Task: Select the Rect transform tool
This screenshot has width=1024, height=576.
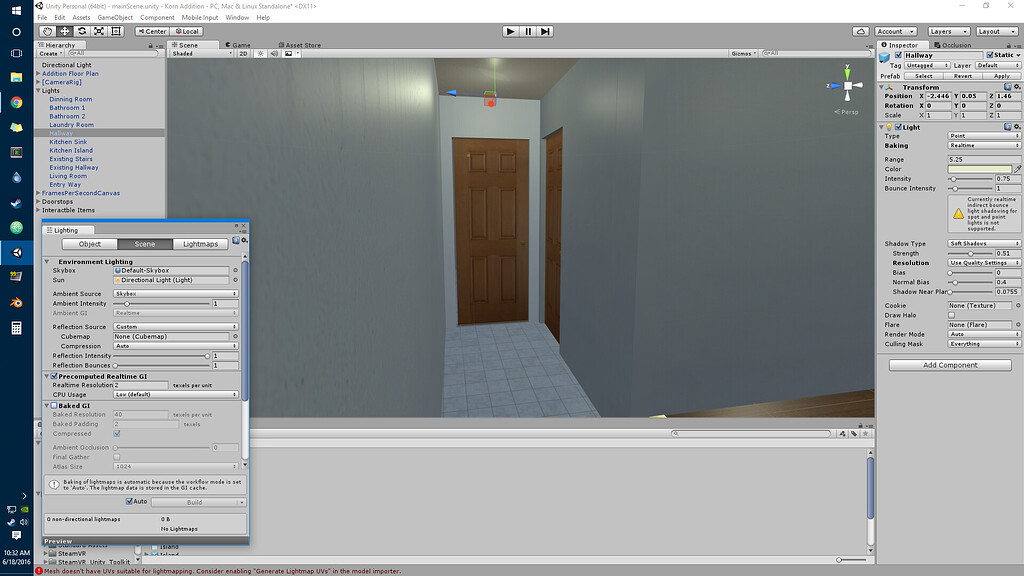Action: click(117, 31)
